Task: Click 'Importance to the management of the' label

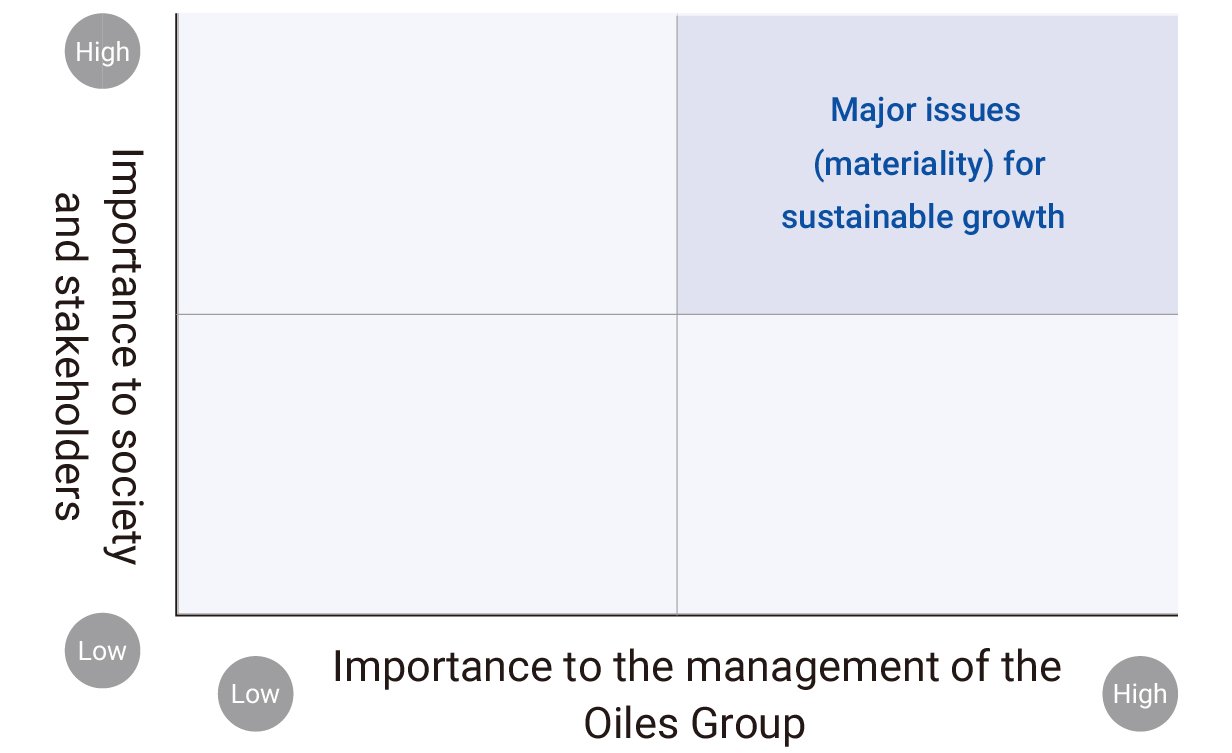Action: tap(697, 666)
